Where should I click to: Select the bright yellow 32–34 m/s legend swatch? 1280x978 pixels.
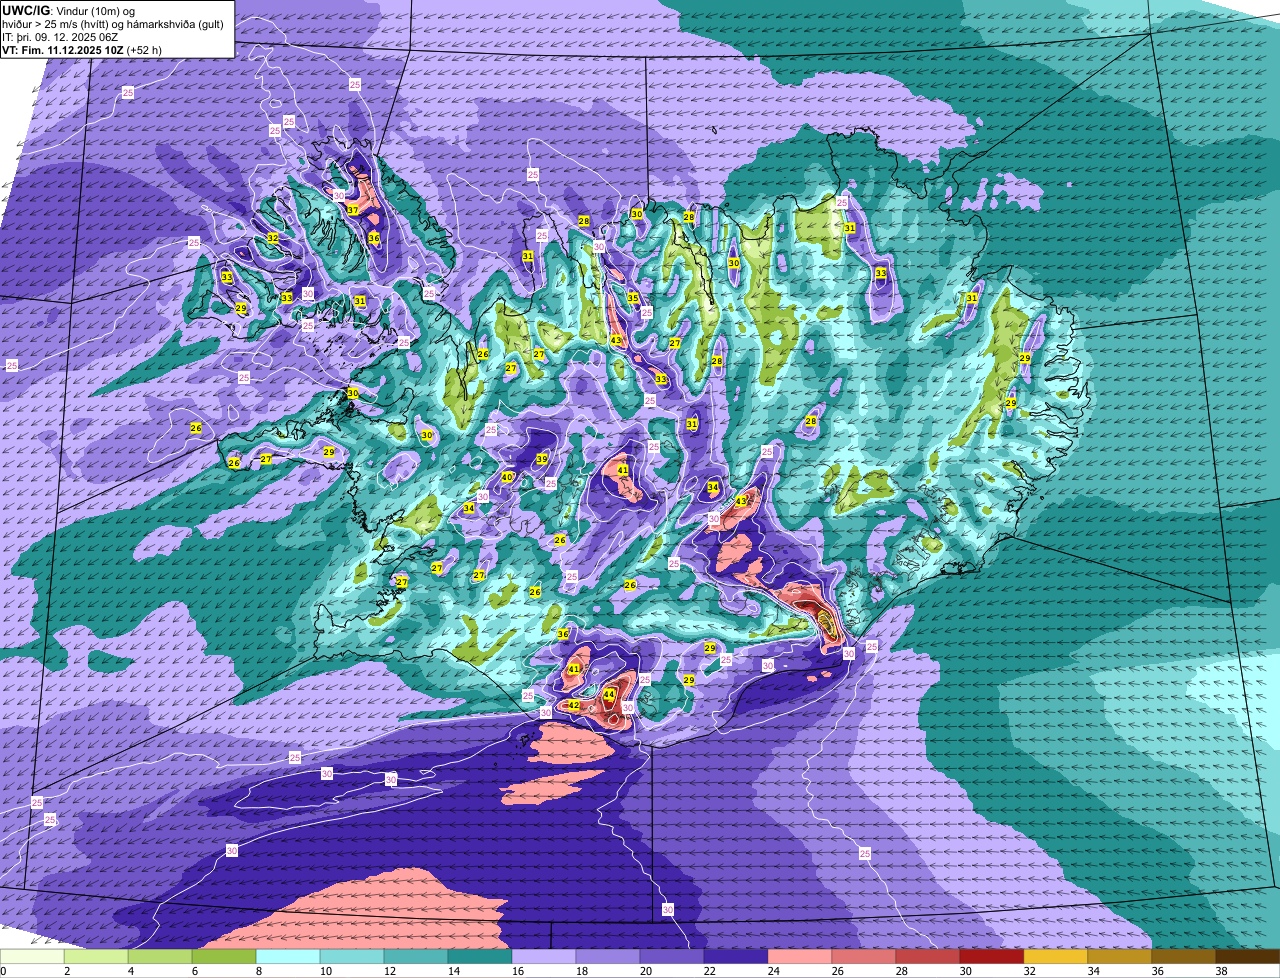tap(1056, 957)
